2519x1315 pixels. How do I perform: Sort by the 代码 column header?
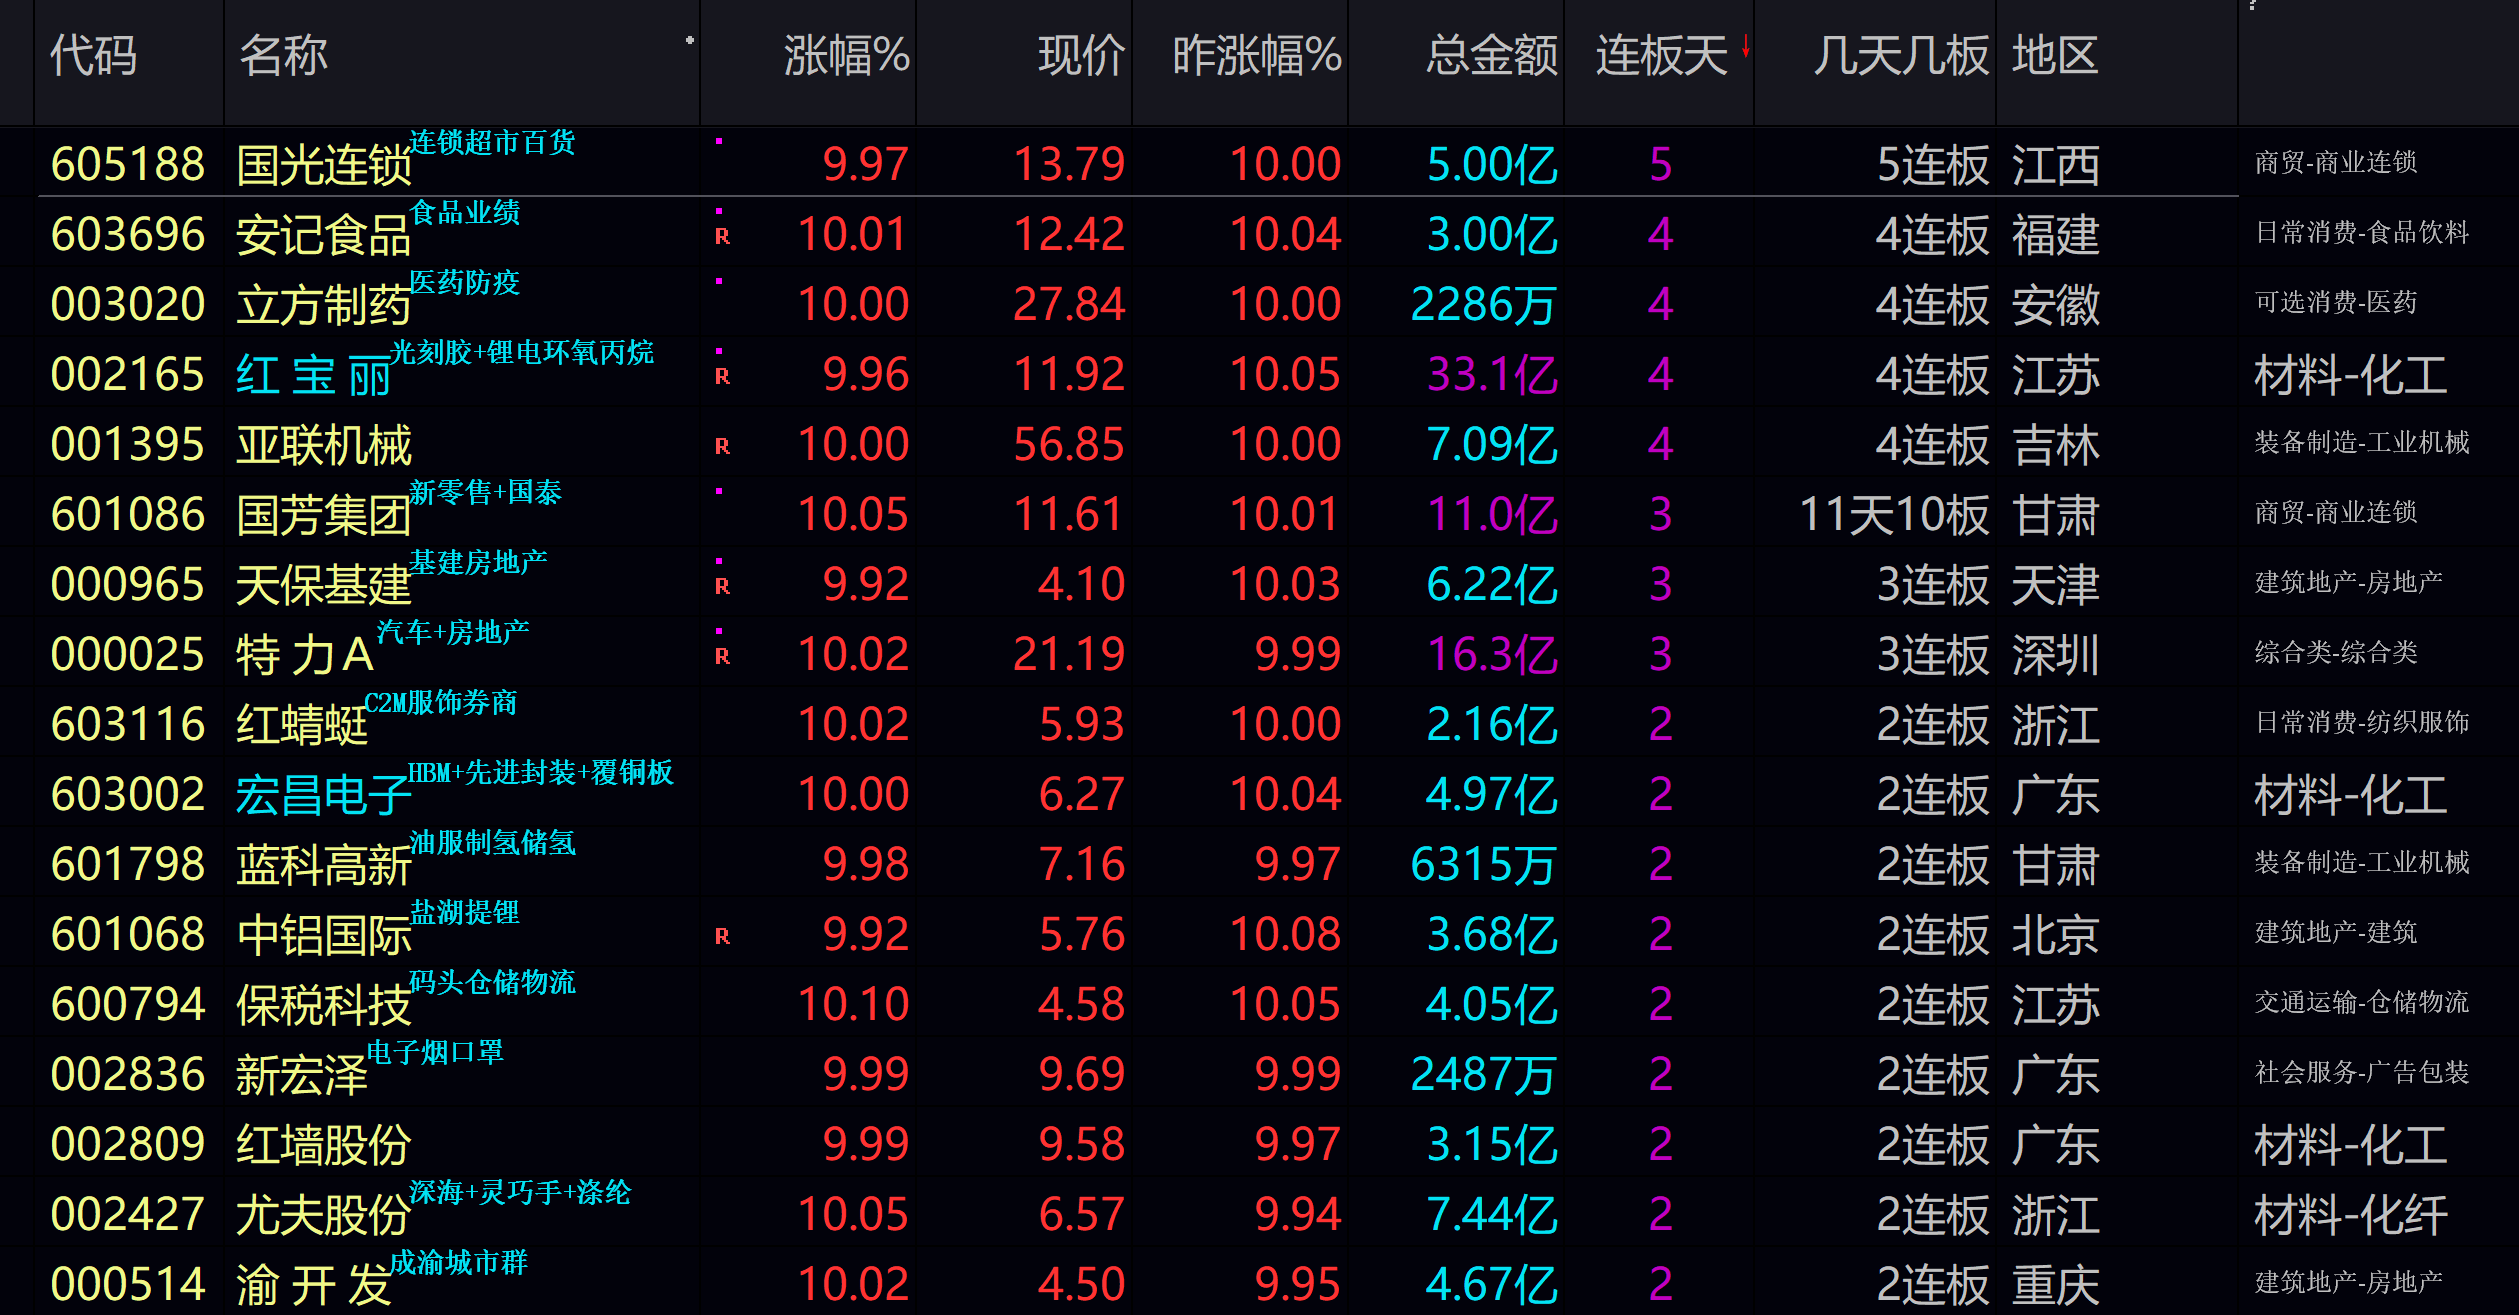coord(93,55)
